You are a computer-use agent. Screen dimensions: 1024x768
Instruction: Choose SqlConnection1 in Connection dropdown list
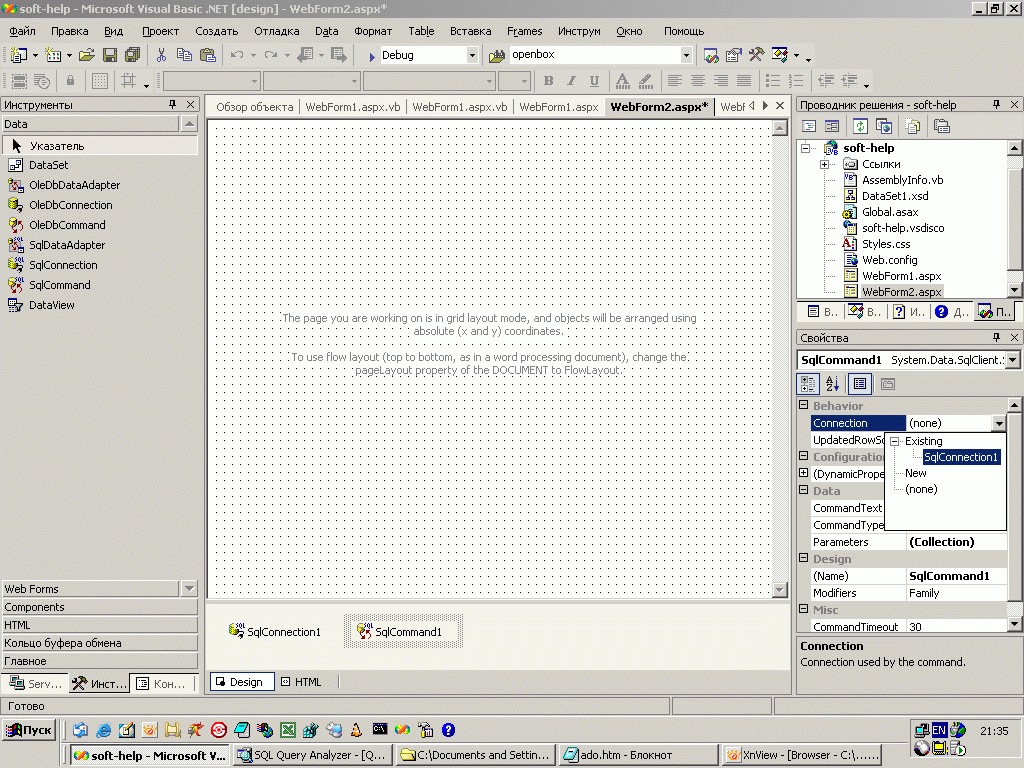point(961,457)
